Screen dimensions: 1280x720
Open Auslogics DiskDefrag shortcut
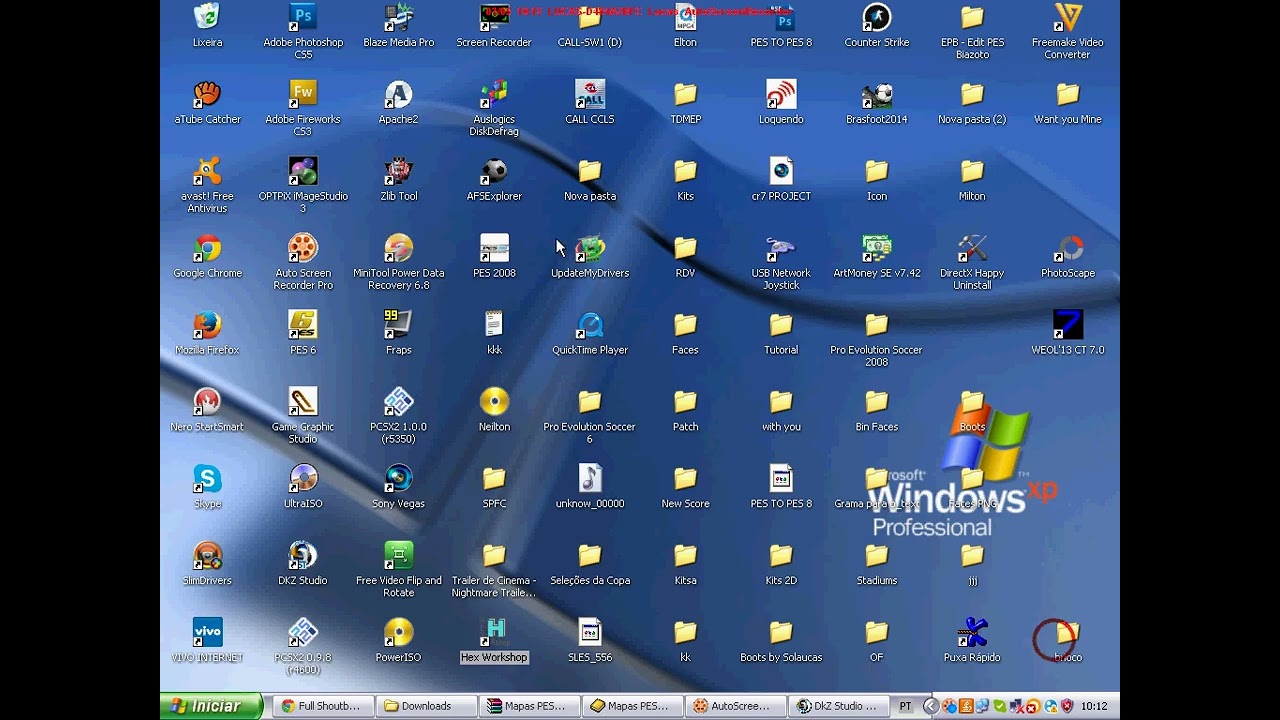[494, 94]
